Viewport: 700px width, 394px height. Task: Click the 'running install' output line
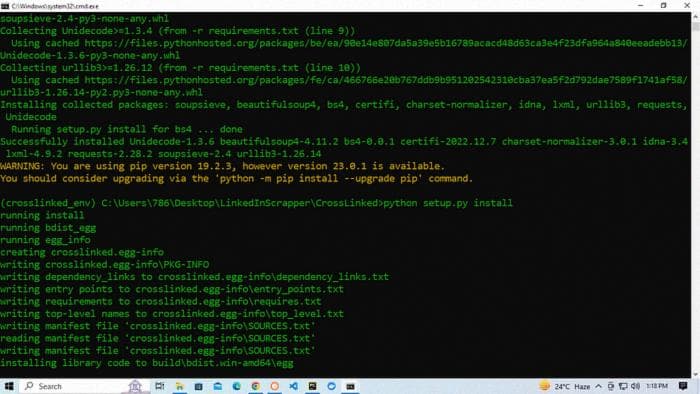coord(42,216)
